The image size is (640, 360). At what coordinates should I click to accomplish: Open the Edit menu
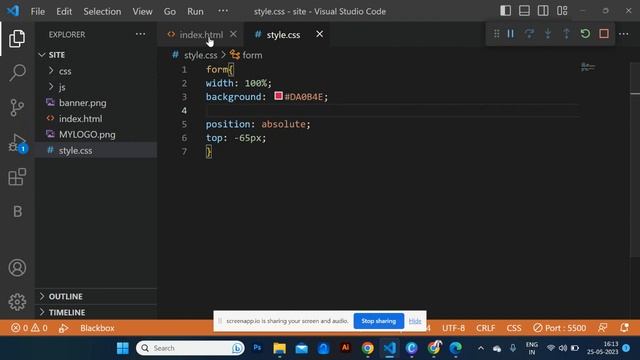coord(64,11)
